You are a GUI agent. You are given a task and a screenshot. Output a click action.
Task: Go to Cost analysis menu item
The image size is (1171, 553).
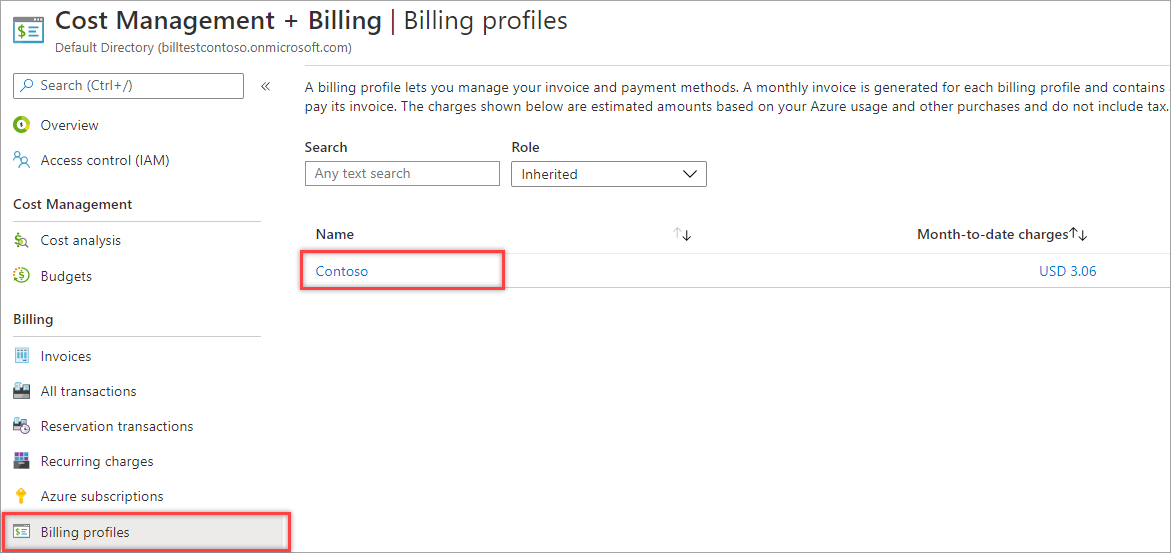click(x=80, y=240)
